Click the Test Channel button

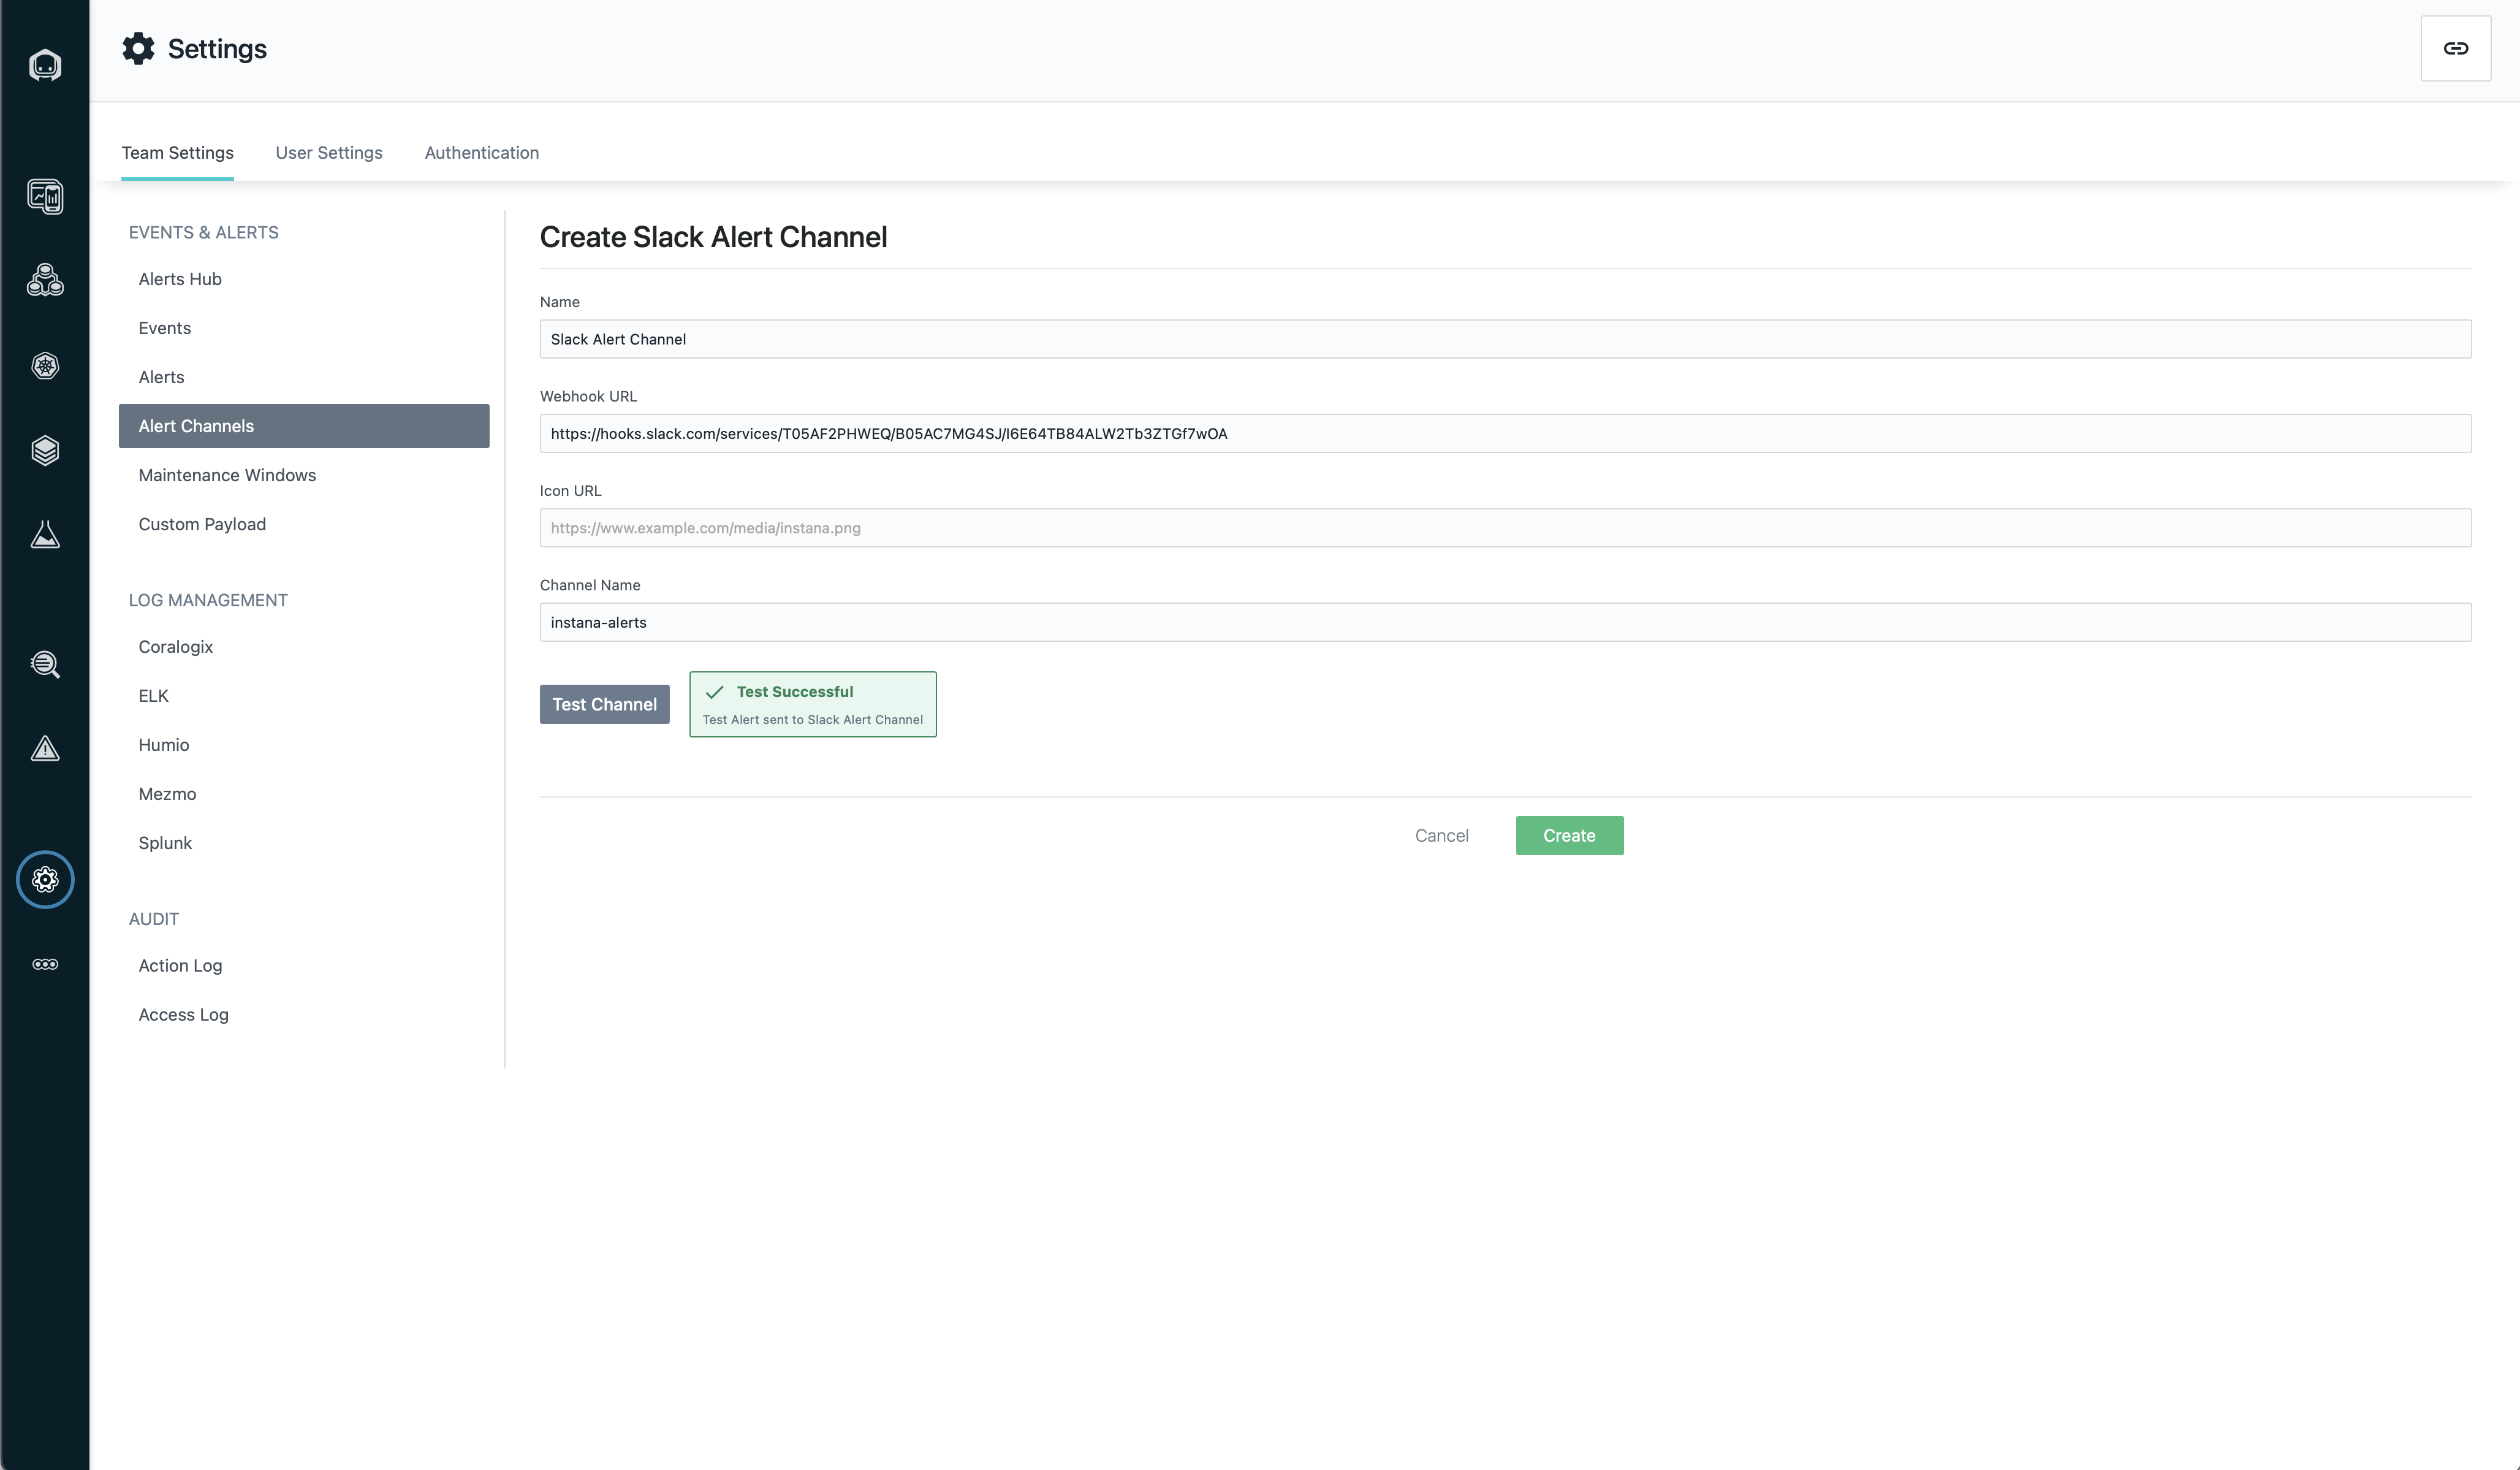pos(603,704)
